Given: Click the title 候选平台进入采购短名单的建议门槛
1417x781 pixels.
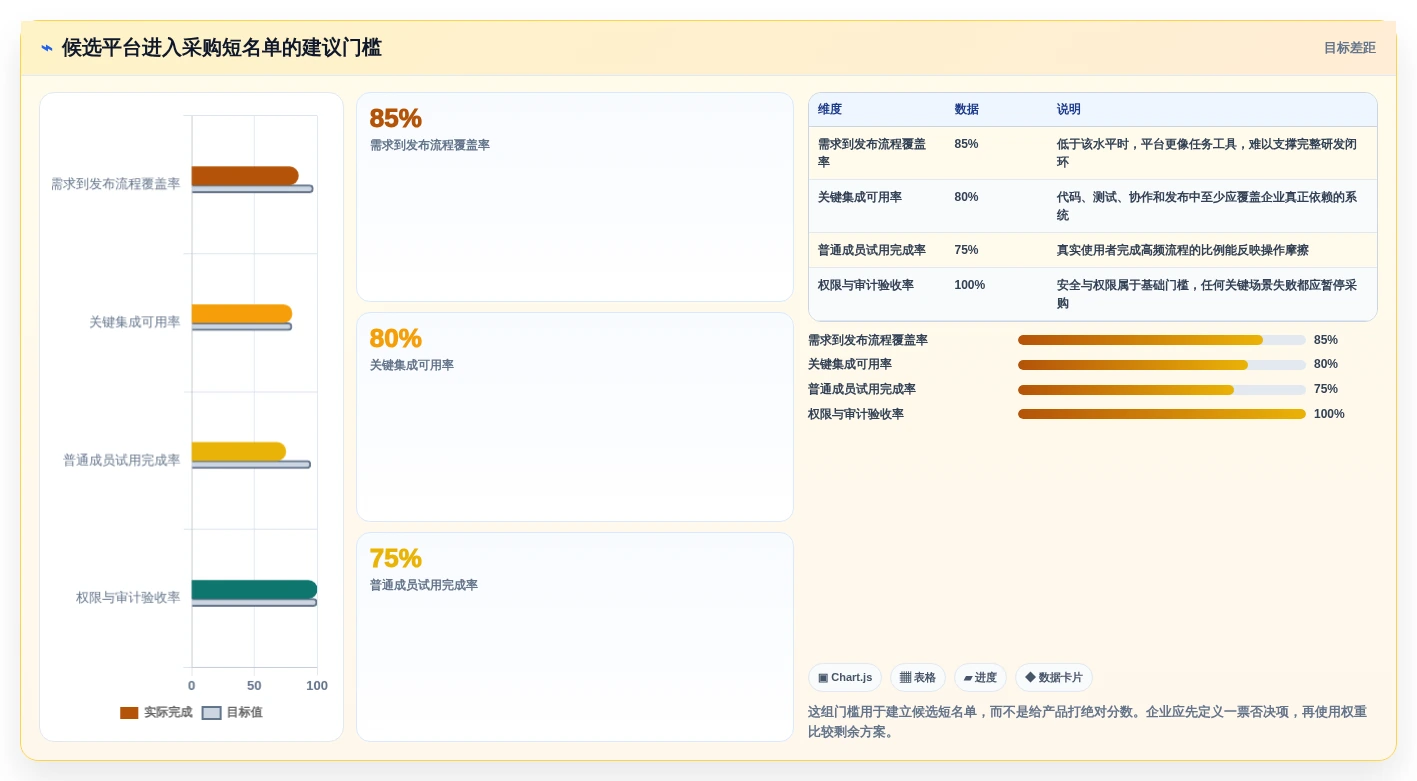Looking at the screenshot, I should point(222,48).
